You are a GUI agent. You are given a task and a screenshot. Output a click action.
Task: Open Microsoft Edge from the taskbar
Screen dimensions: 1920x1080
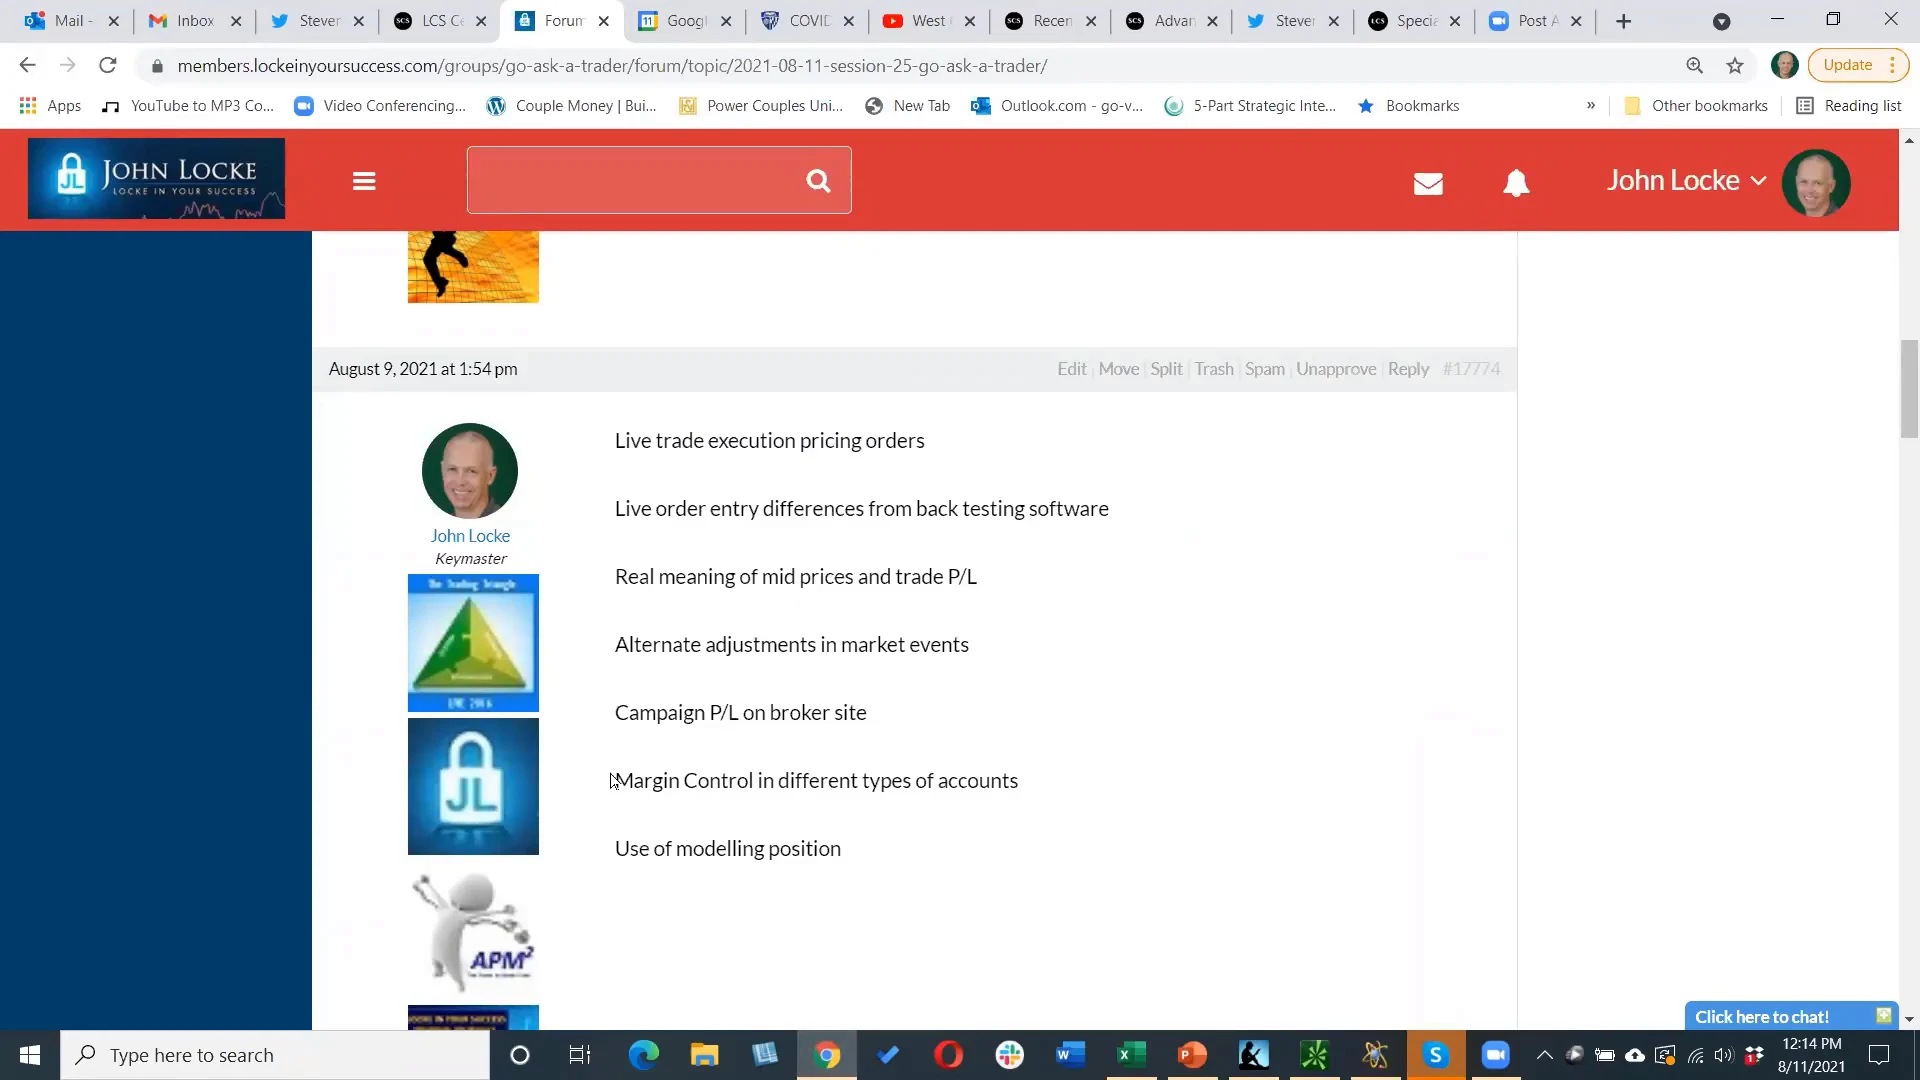click(643, 1055)
